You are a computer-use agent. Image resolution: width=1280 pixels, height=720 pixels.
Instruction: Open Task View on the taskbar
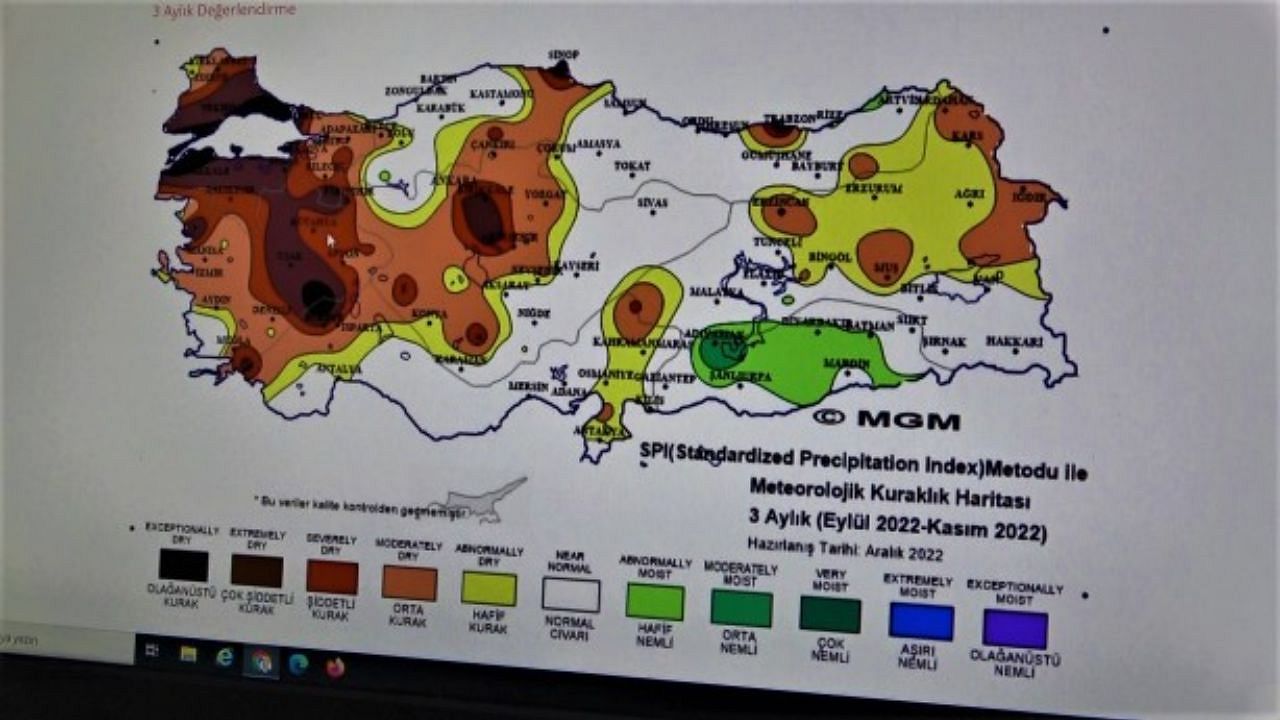click(152, 652)
